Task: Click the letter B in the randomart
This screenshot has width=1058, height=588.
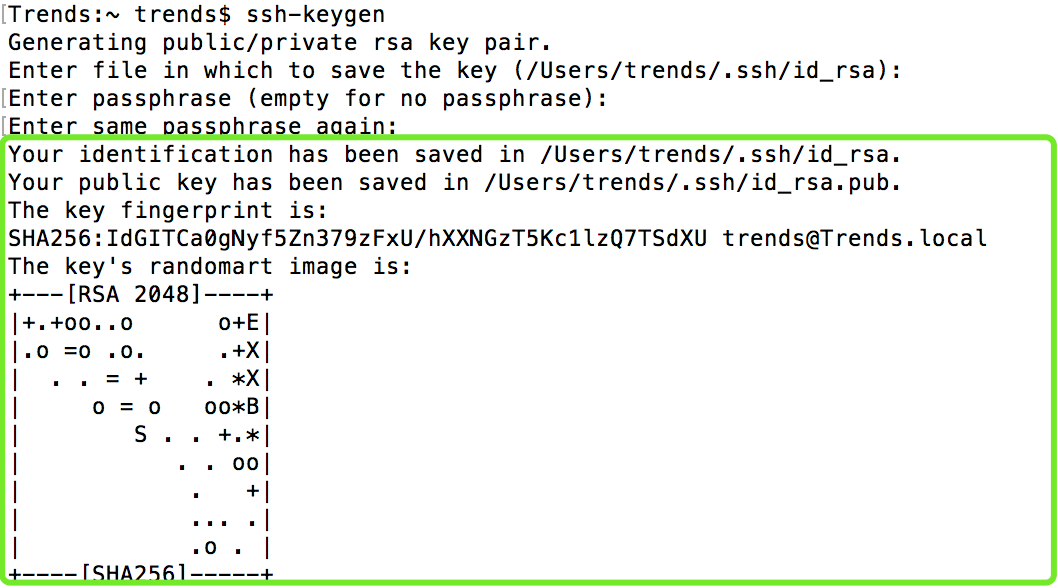Action: [x=252, y=407]
